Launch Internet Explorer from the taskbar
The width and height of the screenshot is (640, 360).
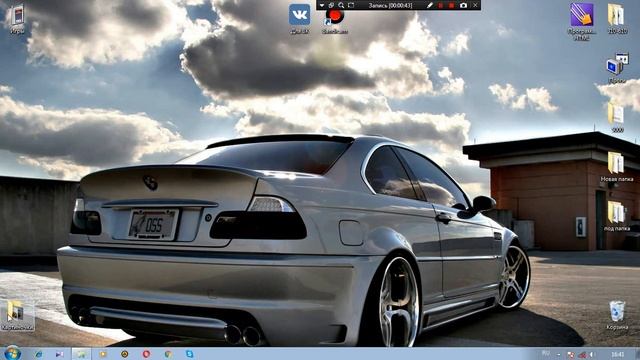(x=38, y=354)
